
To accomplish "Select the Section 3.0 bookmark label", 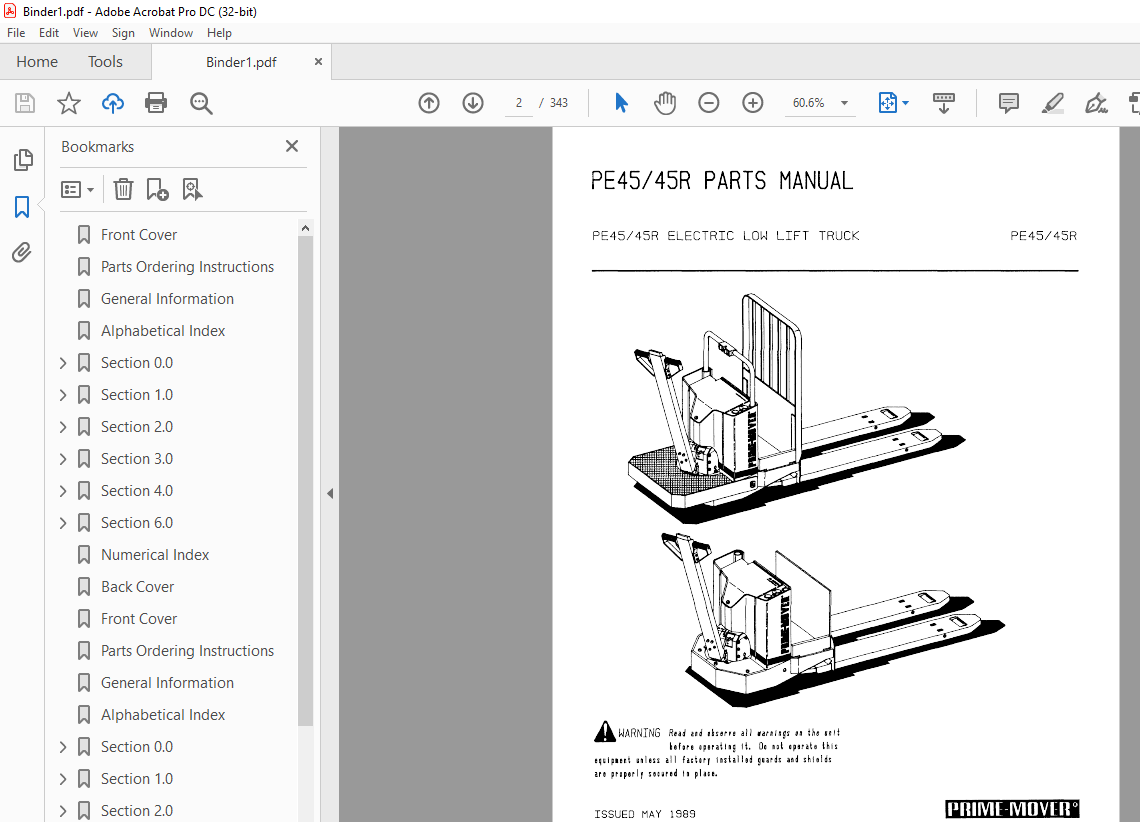I will pos(137,459).
